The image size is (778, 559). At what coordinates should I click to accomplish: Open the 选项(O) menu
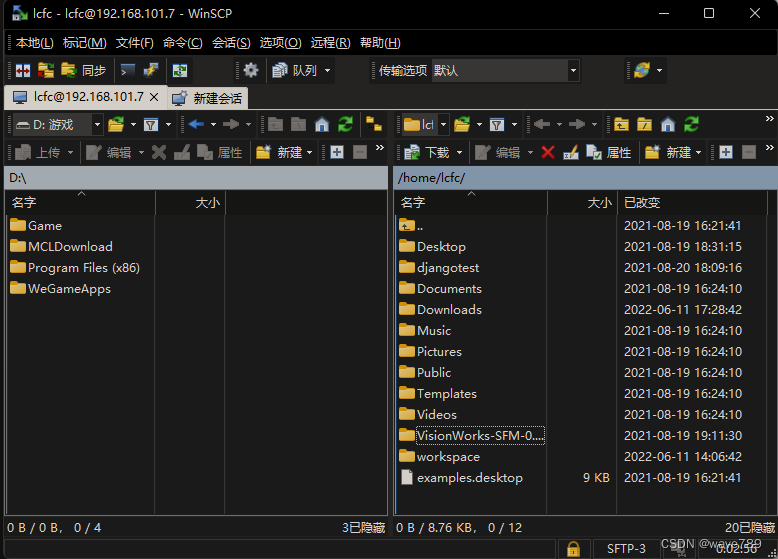(280, 43)
